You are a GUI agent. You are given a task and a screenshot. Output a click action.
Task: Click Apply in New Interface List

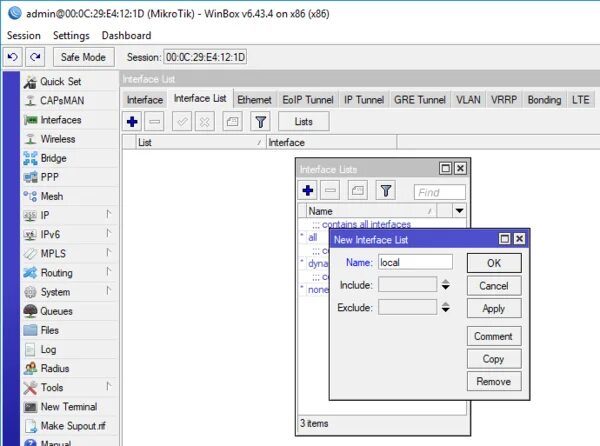494,308
